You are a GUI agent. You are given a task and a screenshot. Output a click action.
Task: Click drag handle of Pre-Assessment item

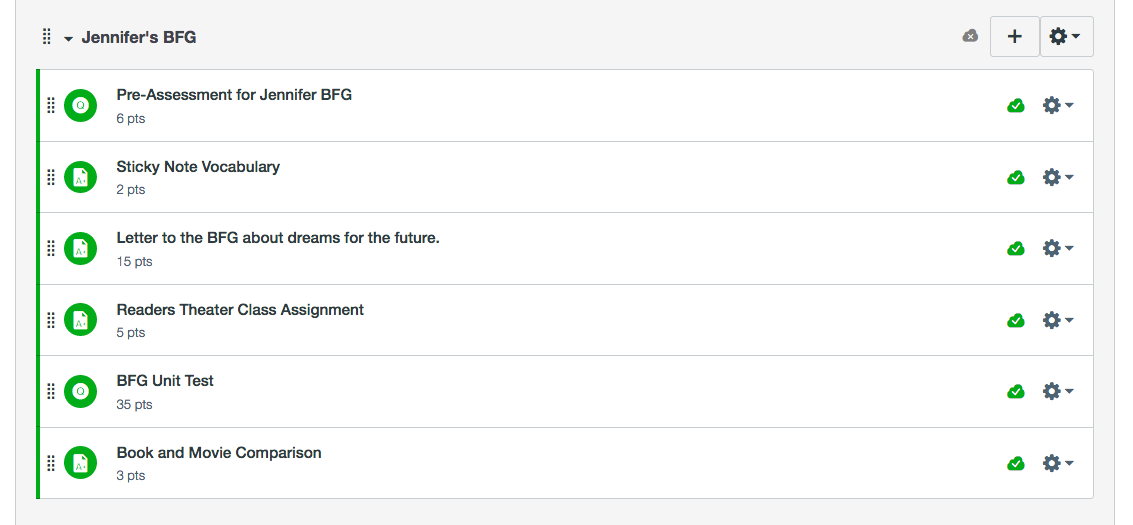click(x=51, y=105)
